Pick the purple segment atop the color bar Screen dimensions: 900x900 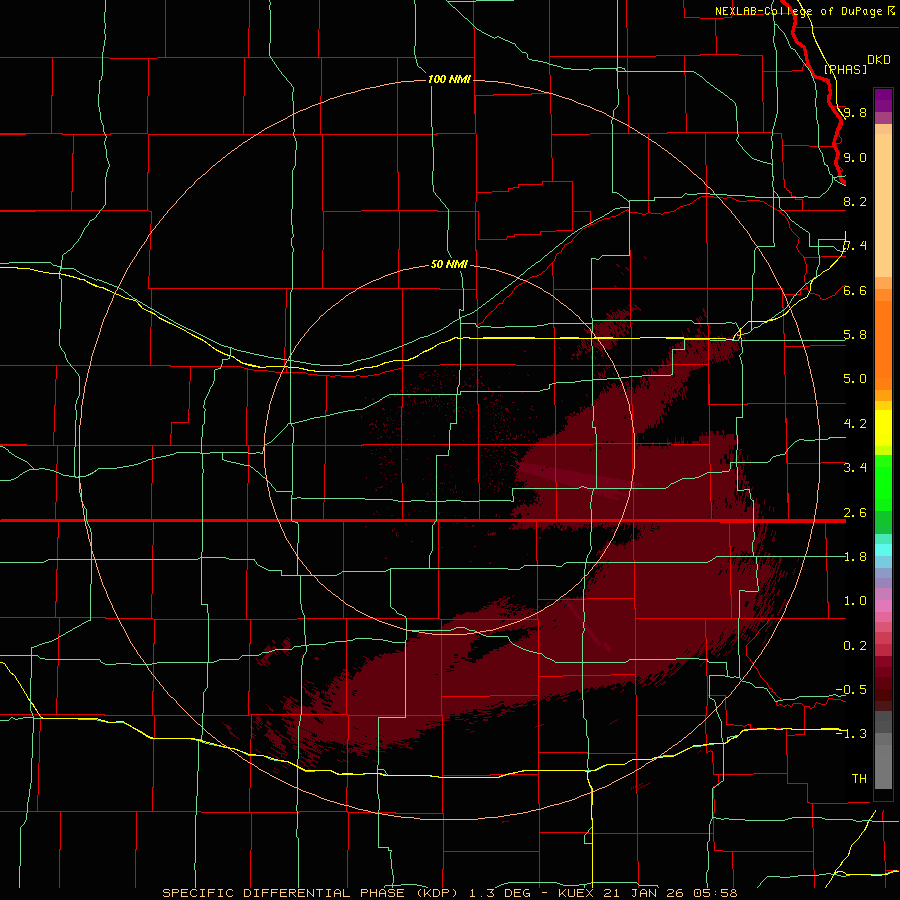pos(883,100)
